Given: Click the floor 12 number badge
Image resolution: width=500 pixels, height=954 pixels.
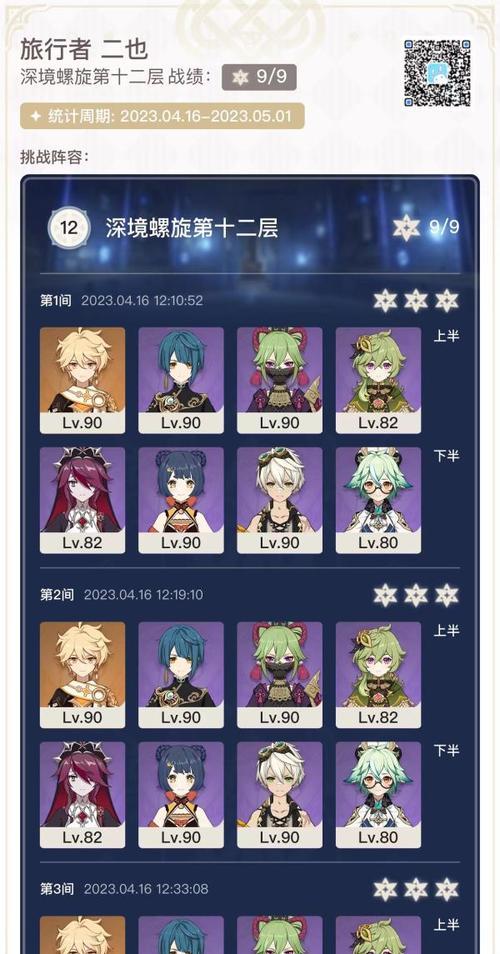Looking at the screenshot, I should (x=69, y=228).
